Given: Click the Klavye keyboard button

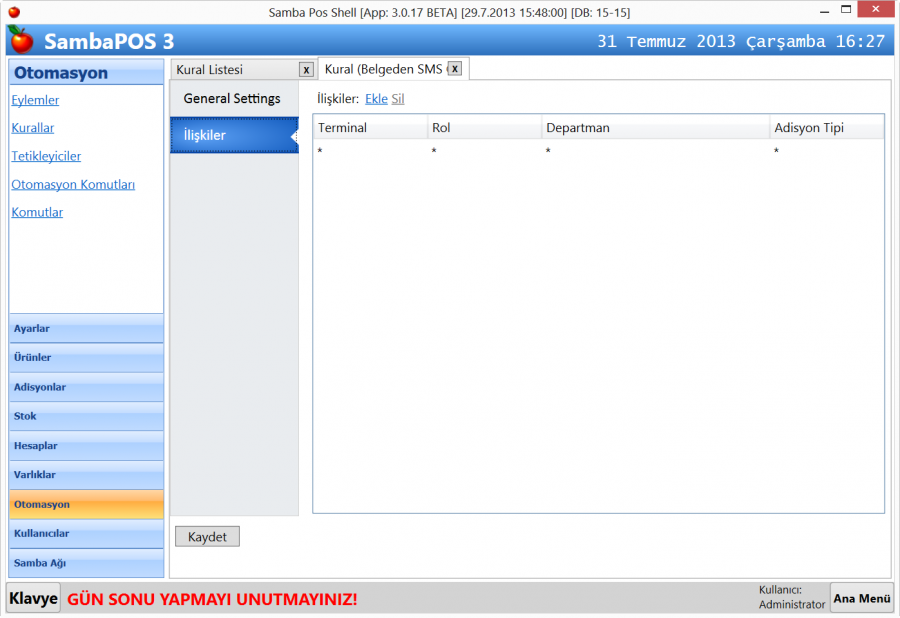Looking at the screenshot, I should [33, 598].
